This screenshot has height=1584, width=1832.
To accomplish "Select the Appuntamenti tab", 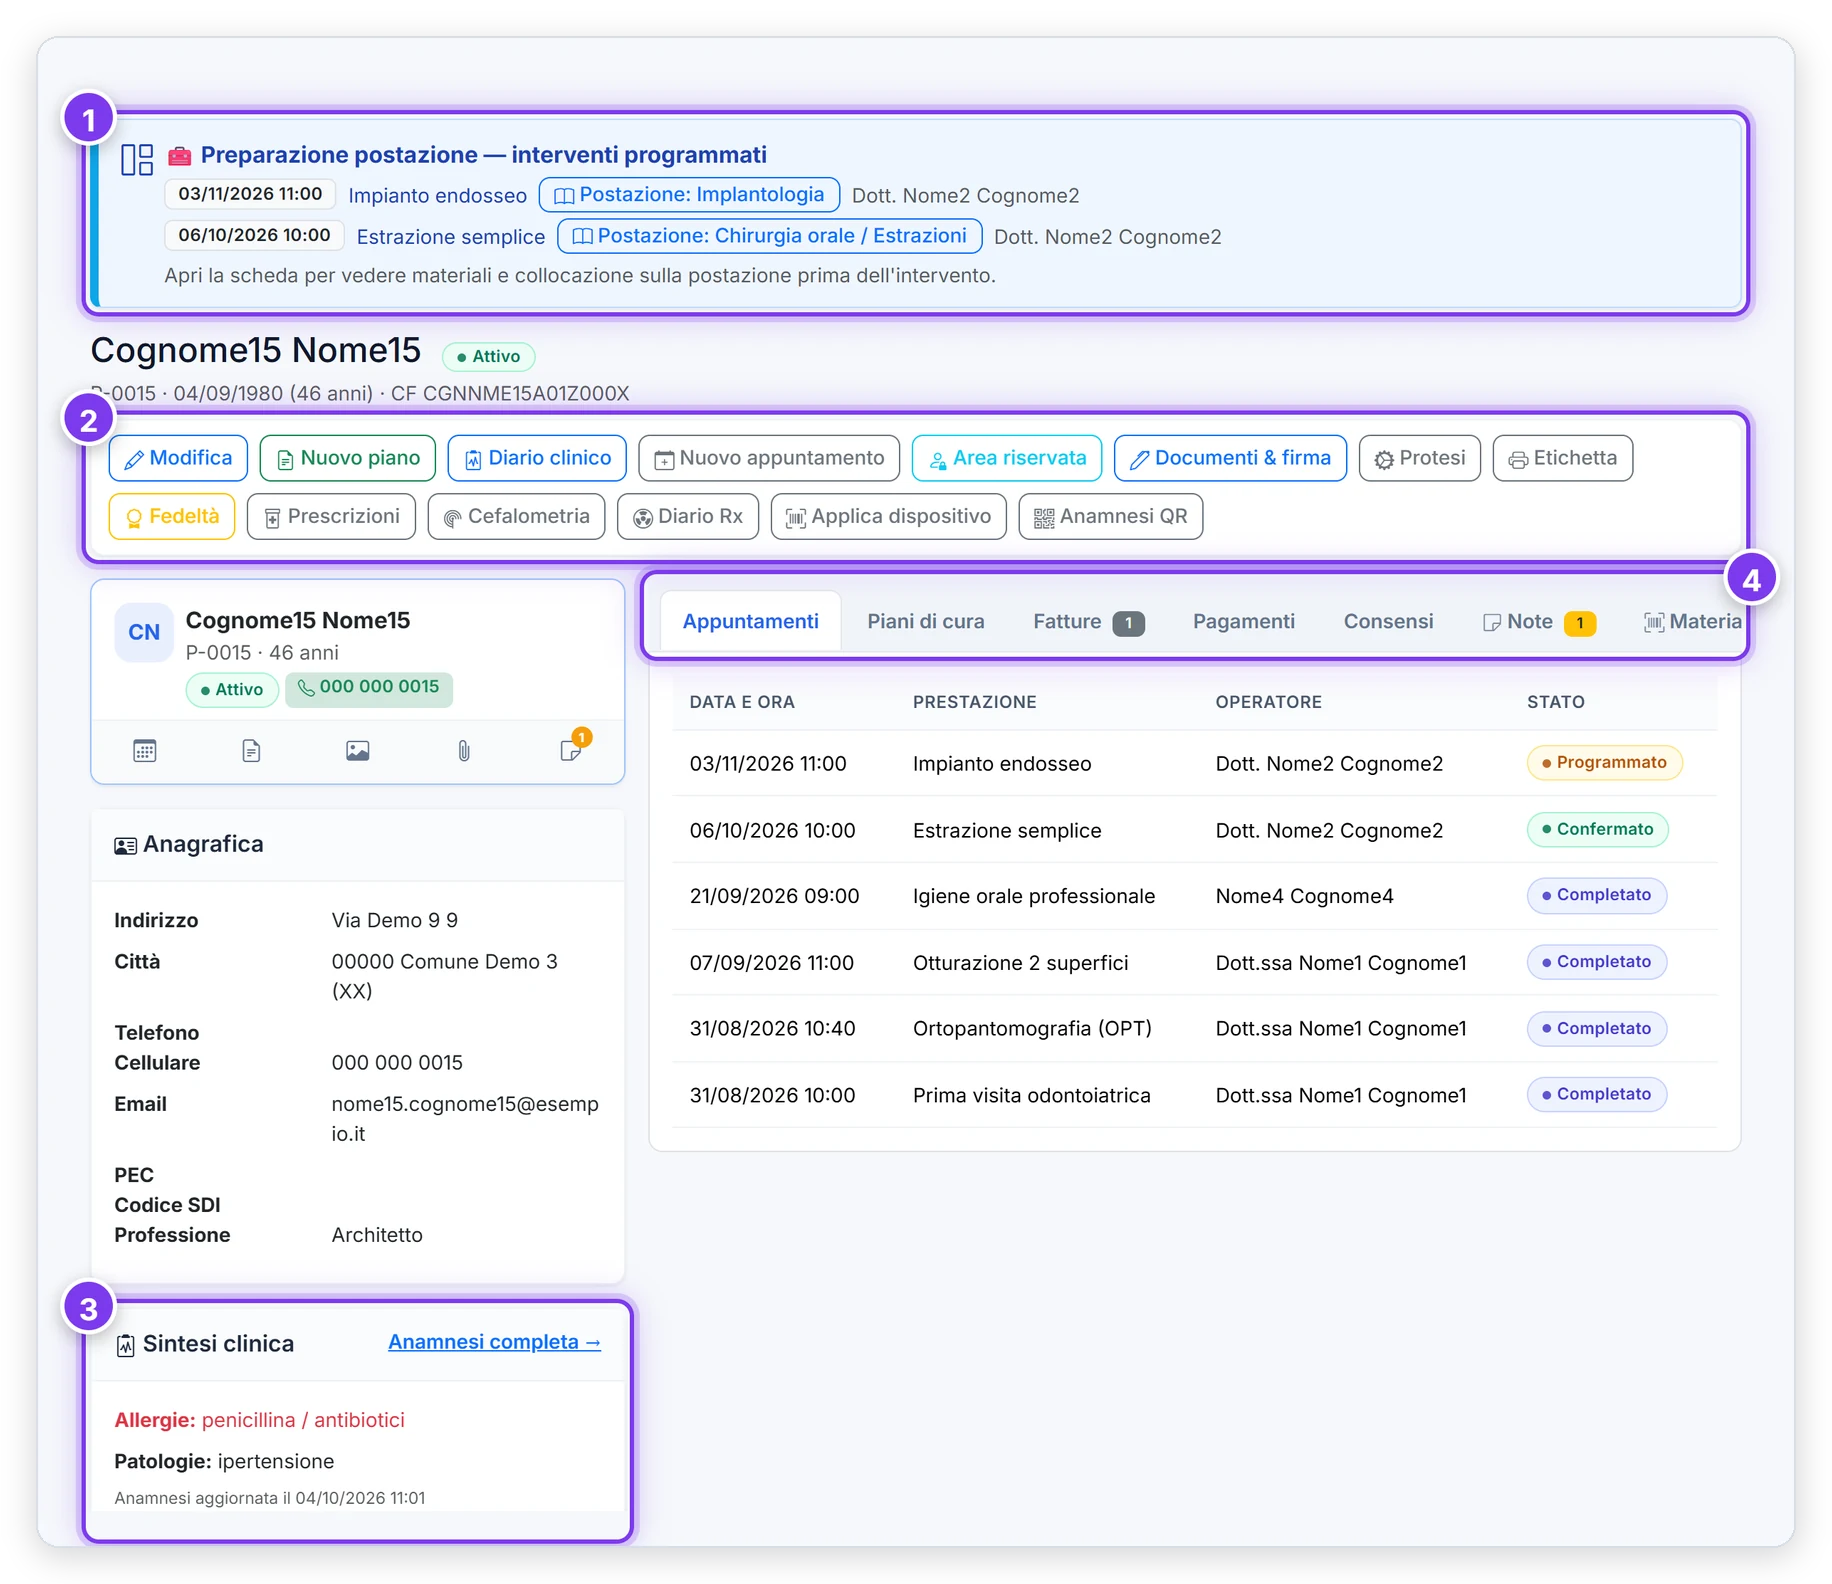I will [x=751, y=621].
